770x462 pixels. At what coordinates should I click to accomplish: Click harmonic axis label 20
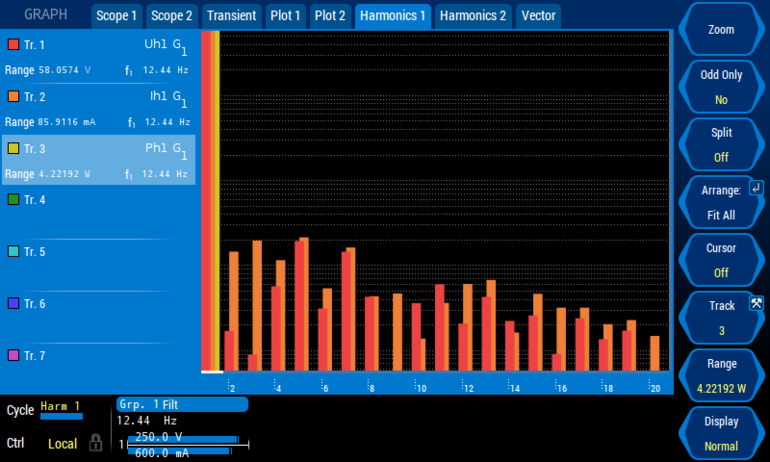pyautogui.click(x=655, y=388)
